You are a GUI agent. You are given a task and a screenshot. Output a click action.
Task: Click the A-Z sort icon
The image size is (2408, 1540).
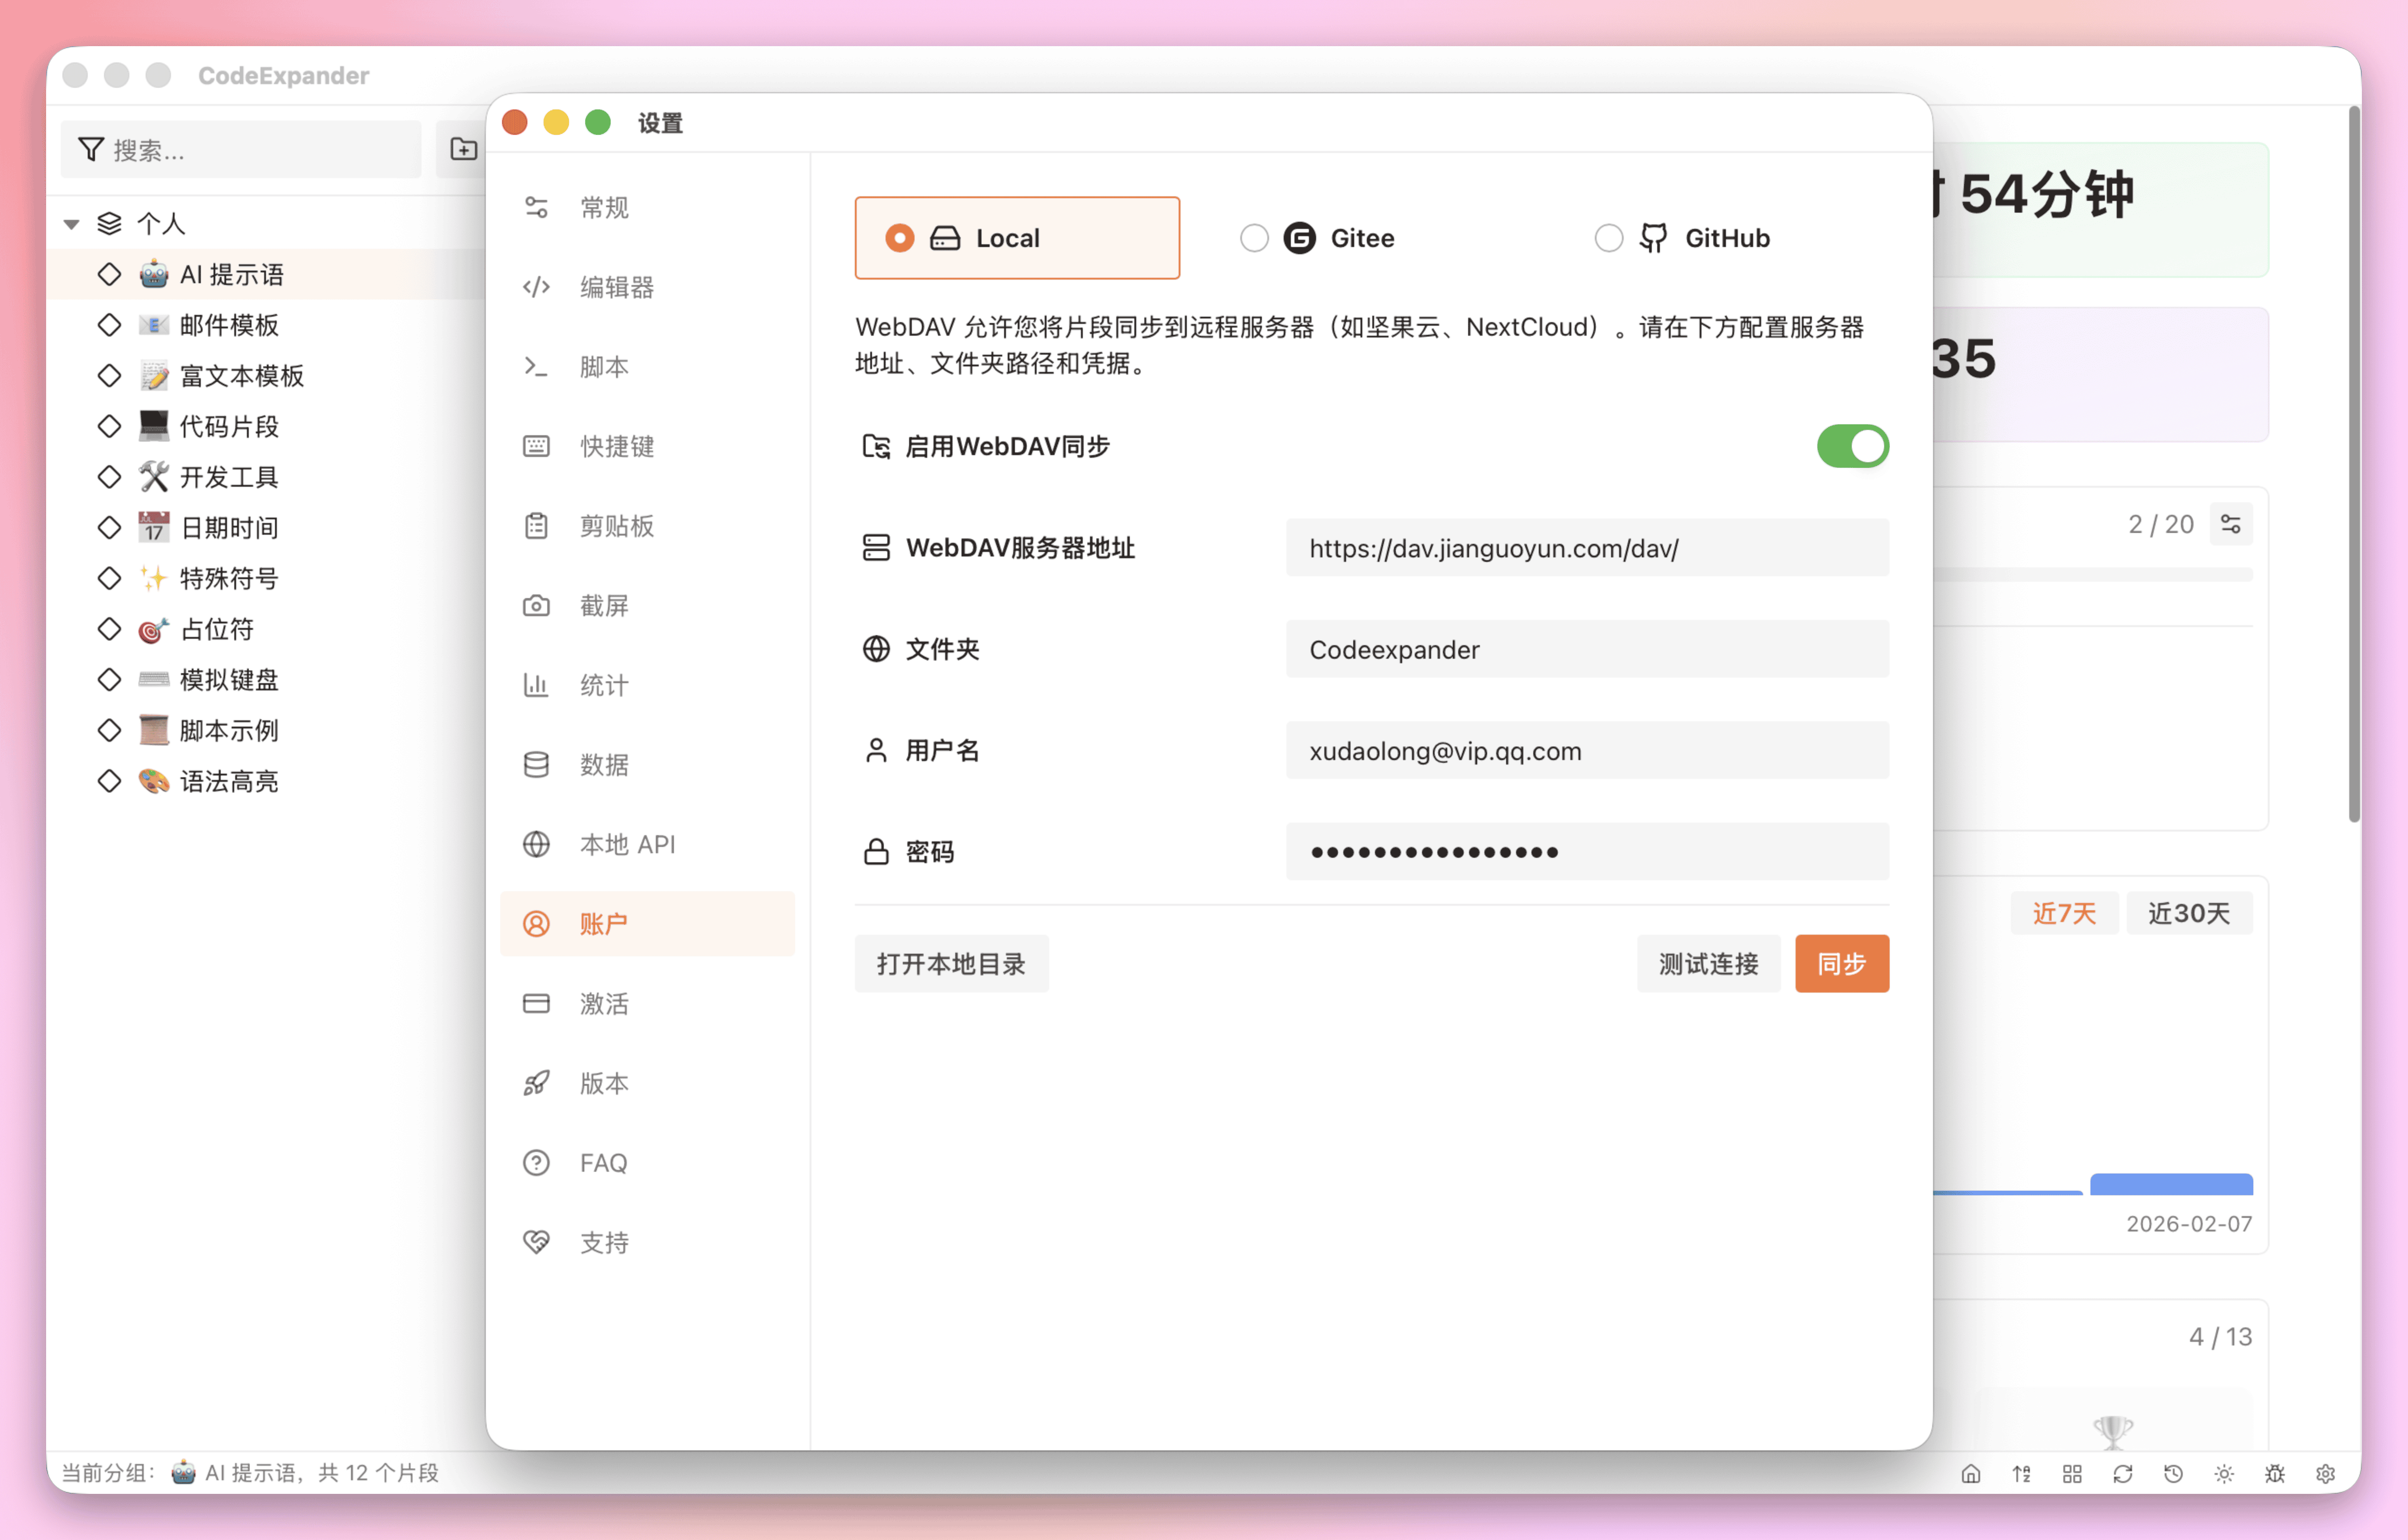(2021, 1473)
